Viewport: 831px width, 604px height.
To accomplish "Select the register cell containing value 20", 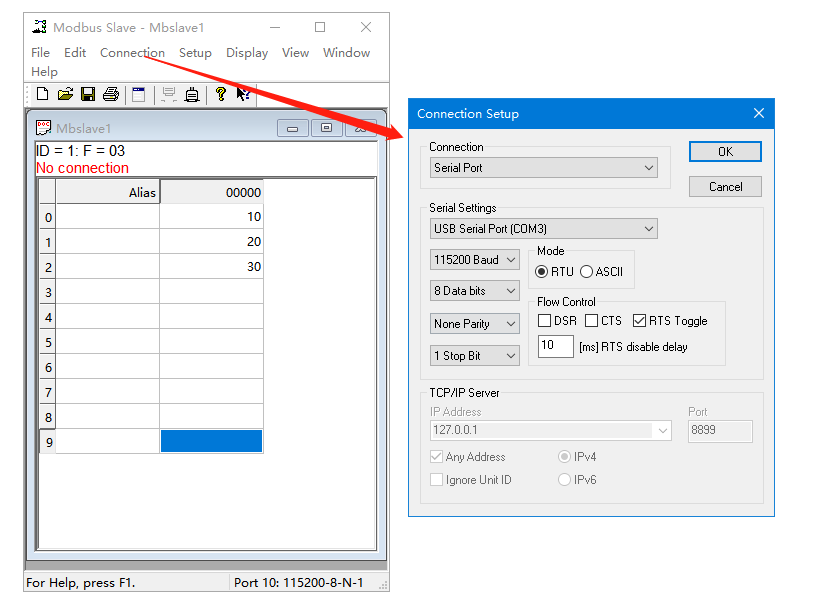I will (x=211, y=242).
